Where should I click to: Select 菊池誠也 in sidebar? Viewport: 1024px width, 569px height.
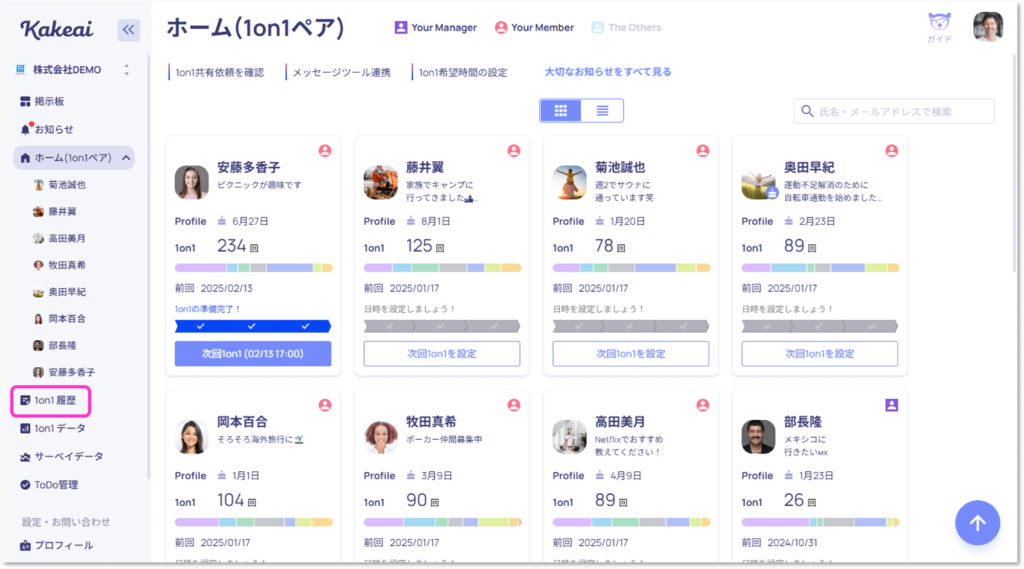pos(59,185)
